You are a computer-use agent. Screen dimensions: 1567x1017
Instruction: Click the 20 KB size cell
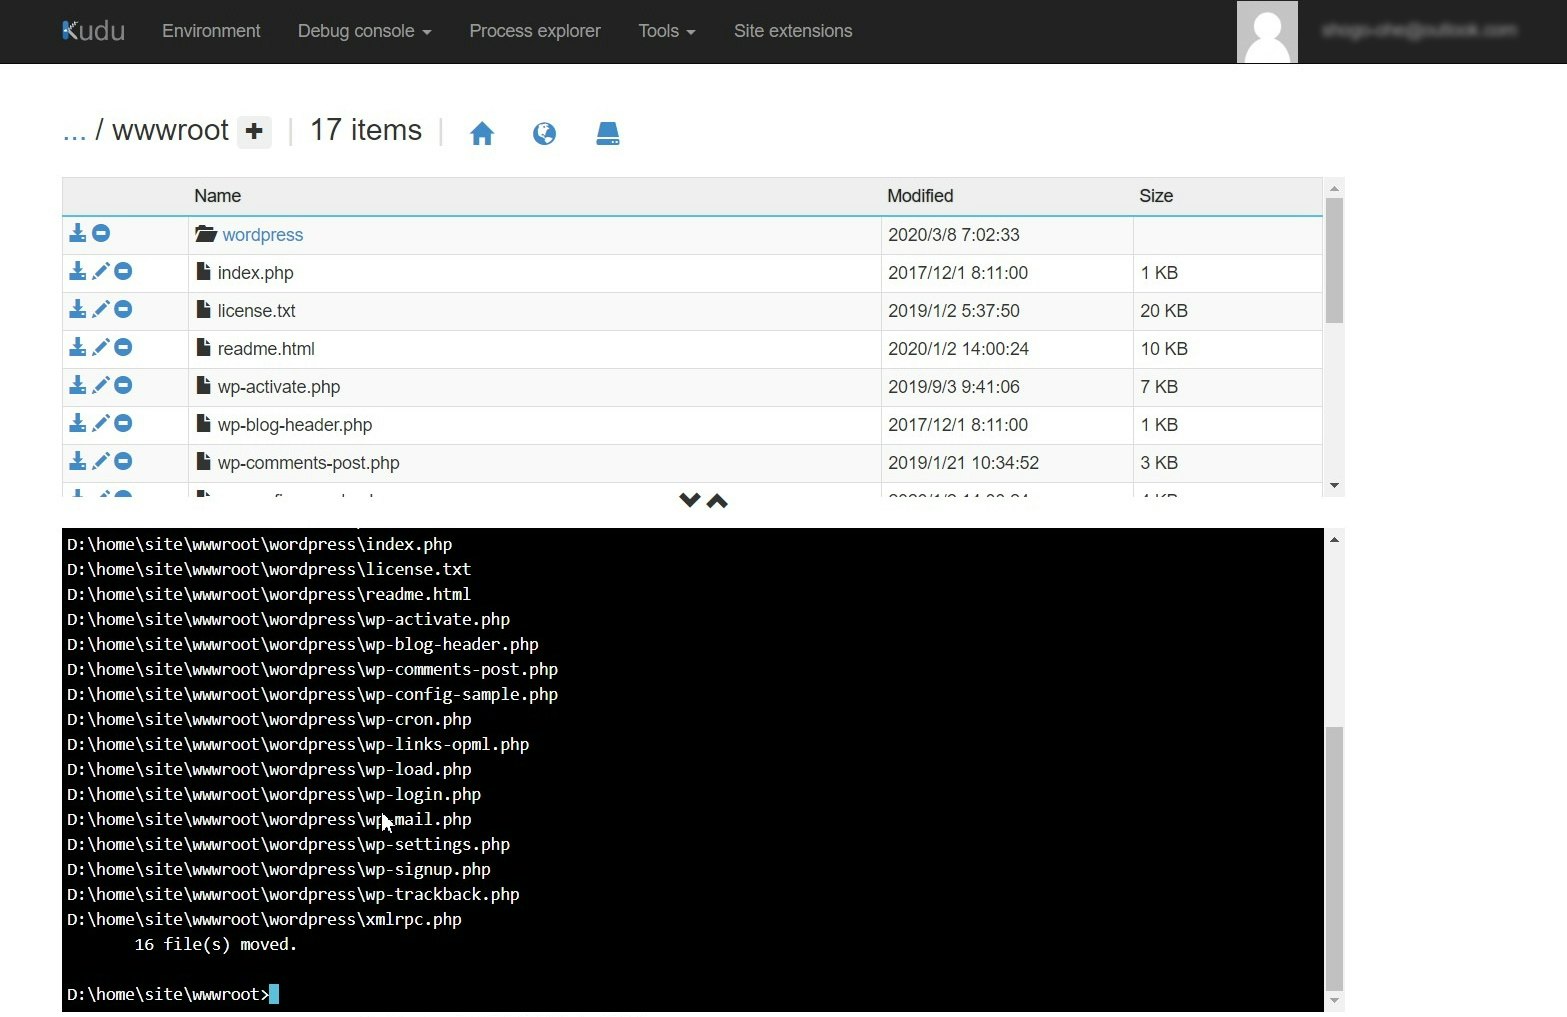(1164, 311)
